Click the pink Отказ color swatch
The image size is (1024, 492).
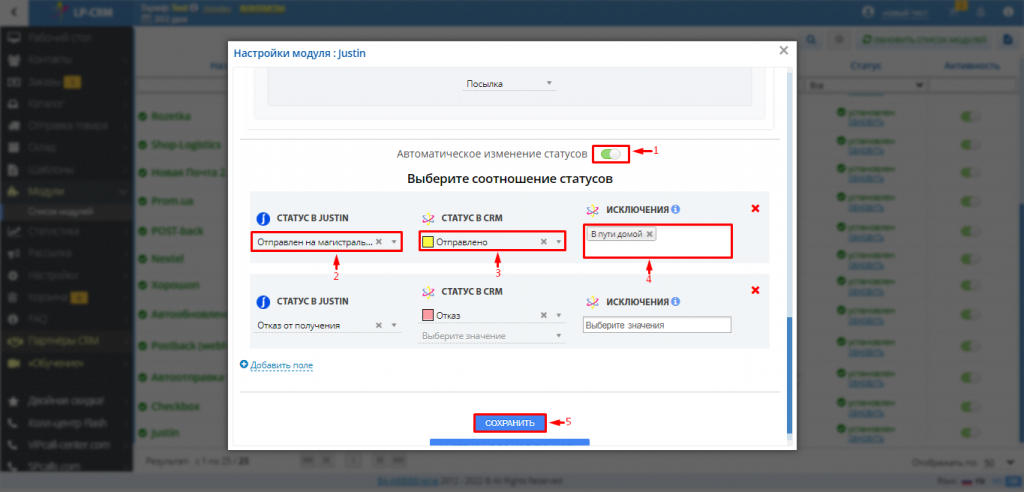click(x=428, y=316)
